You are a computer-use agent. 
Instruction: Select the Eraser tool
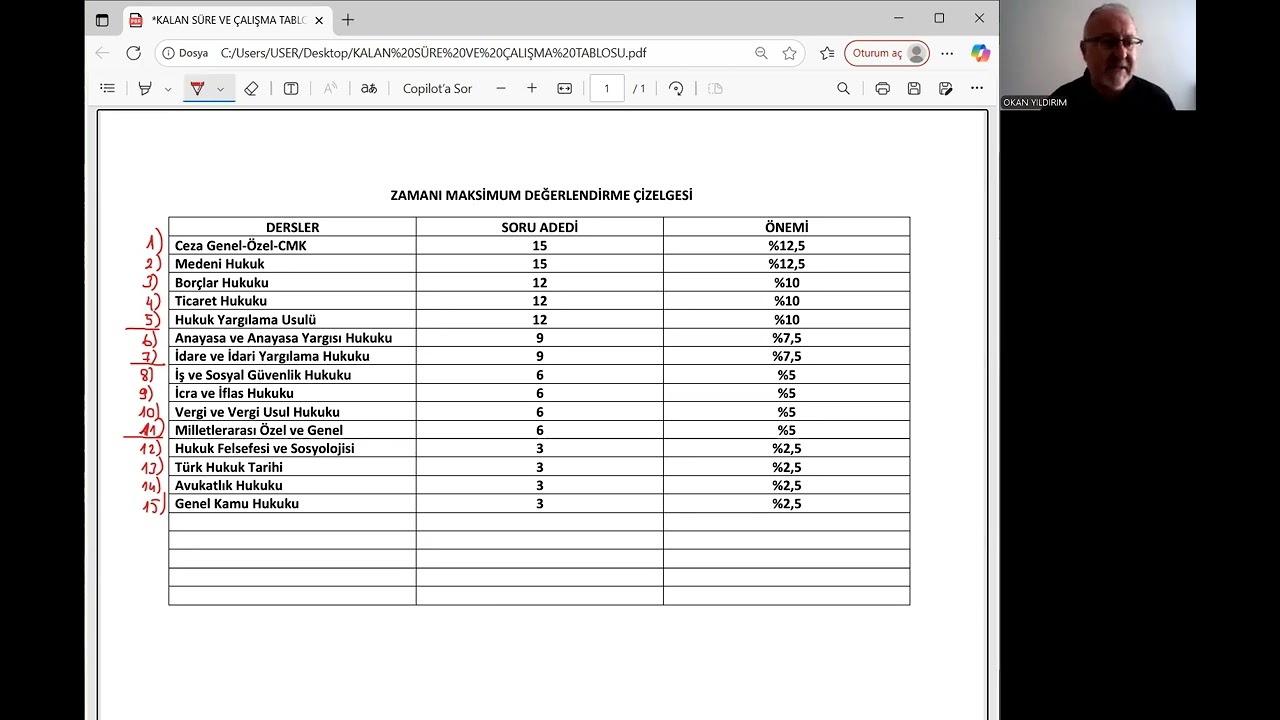pyautogui.click(x=251, y=89)
